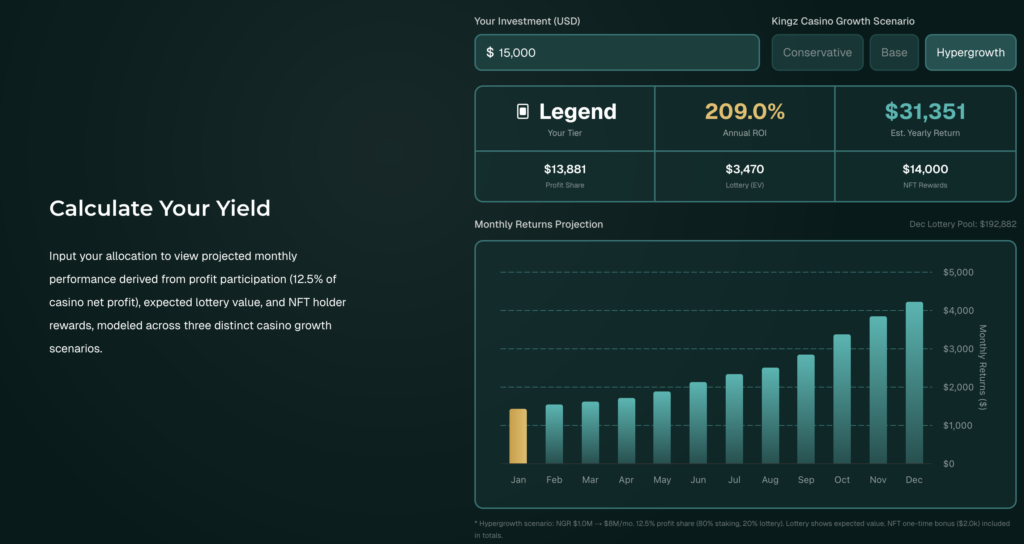The height and width of the screenshot is (544, 1024).
Task: Click the $31,351 Est. Yearly Return
Action: pos(925,112)
